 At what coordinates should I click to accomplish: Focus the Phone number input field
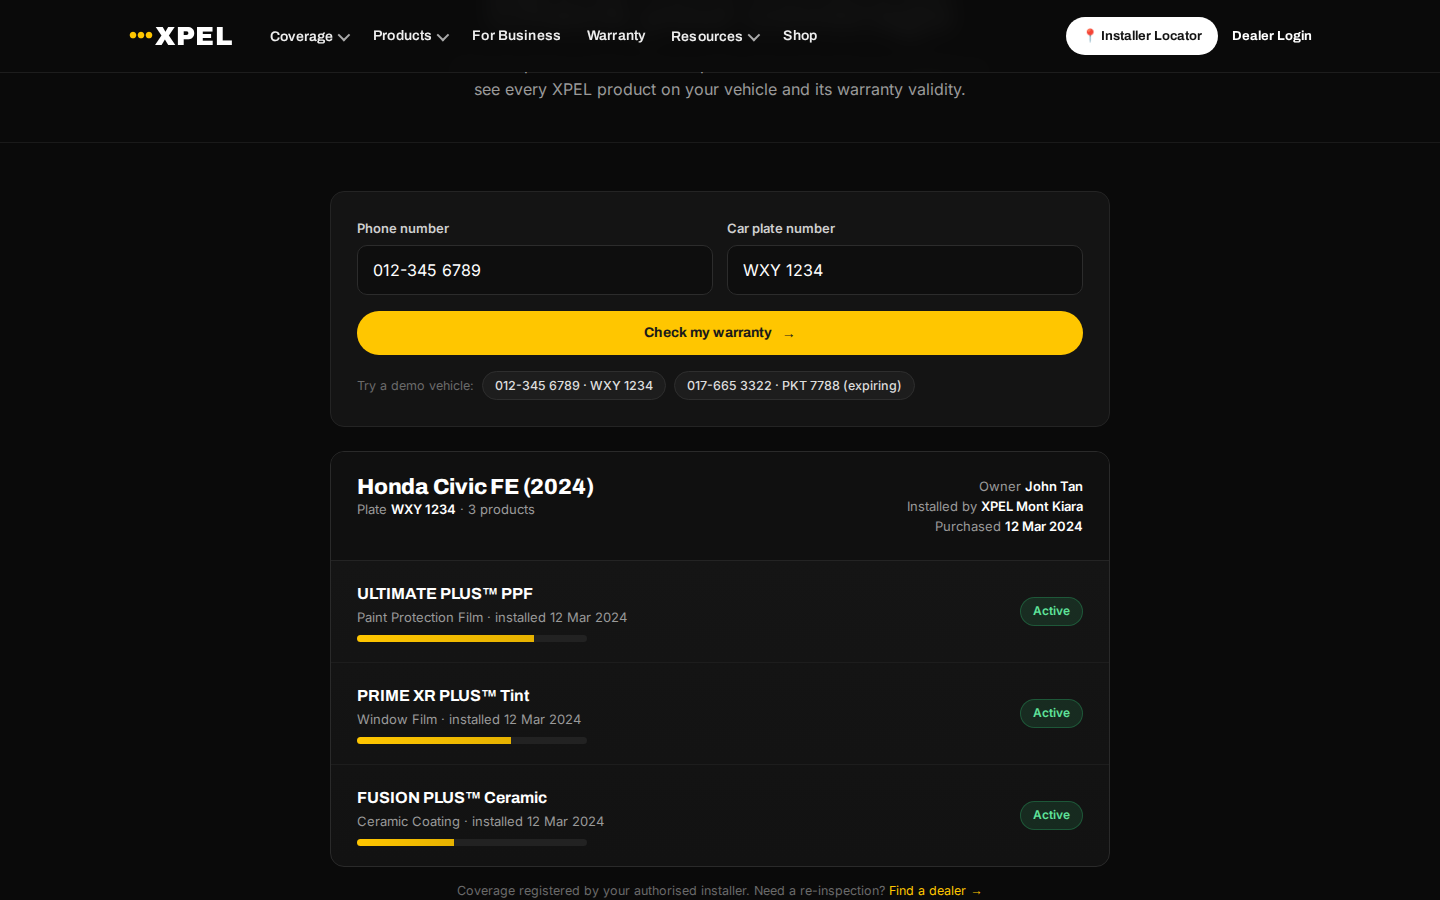pyautogui.click(x=535, y=270)
